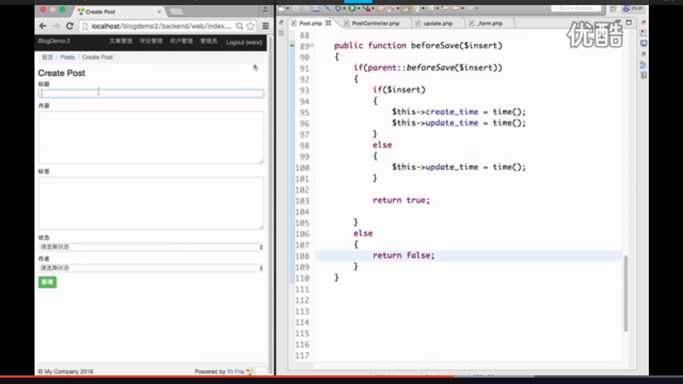Open the PHP perspective button
The image size is (683, 384).
click(x=633, y=9)
